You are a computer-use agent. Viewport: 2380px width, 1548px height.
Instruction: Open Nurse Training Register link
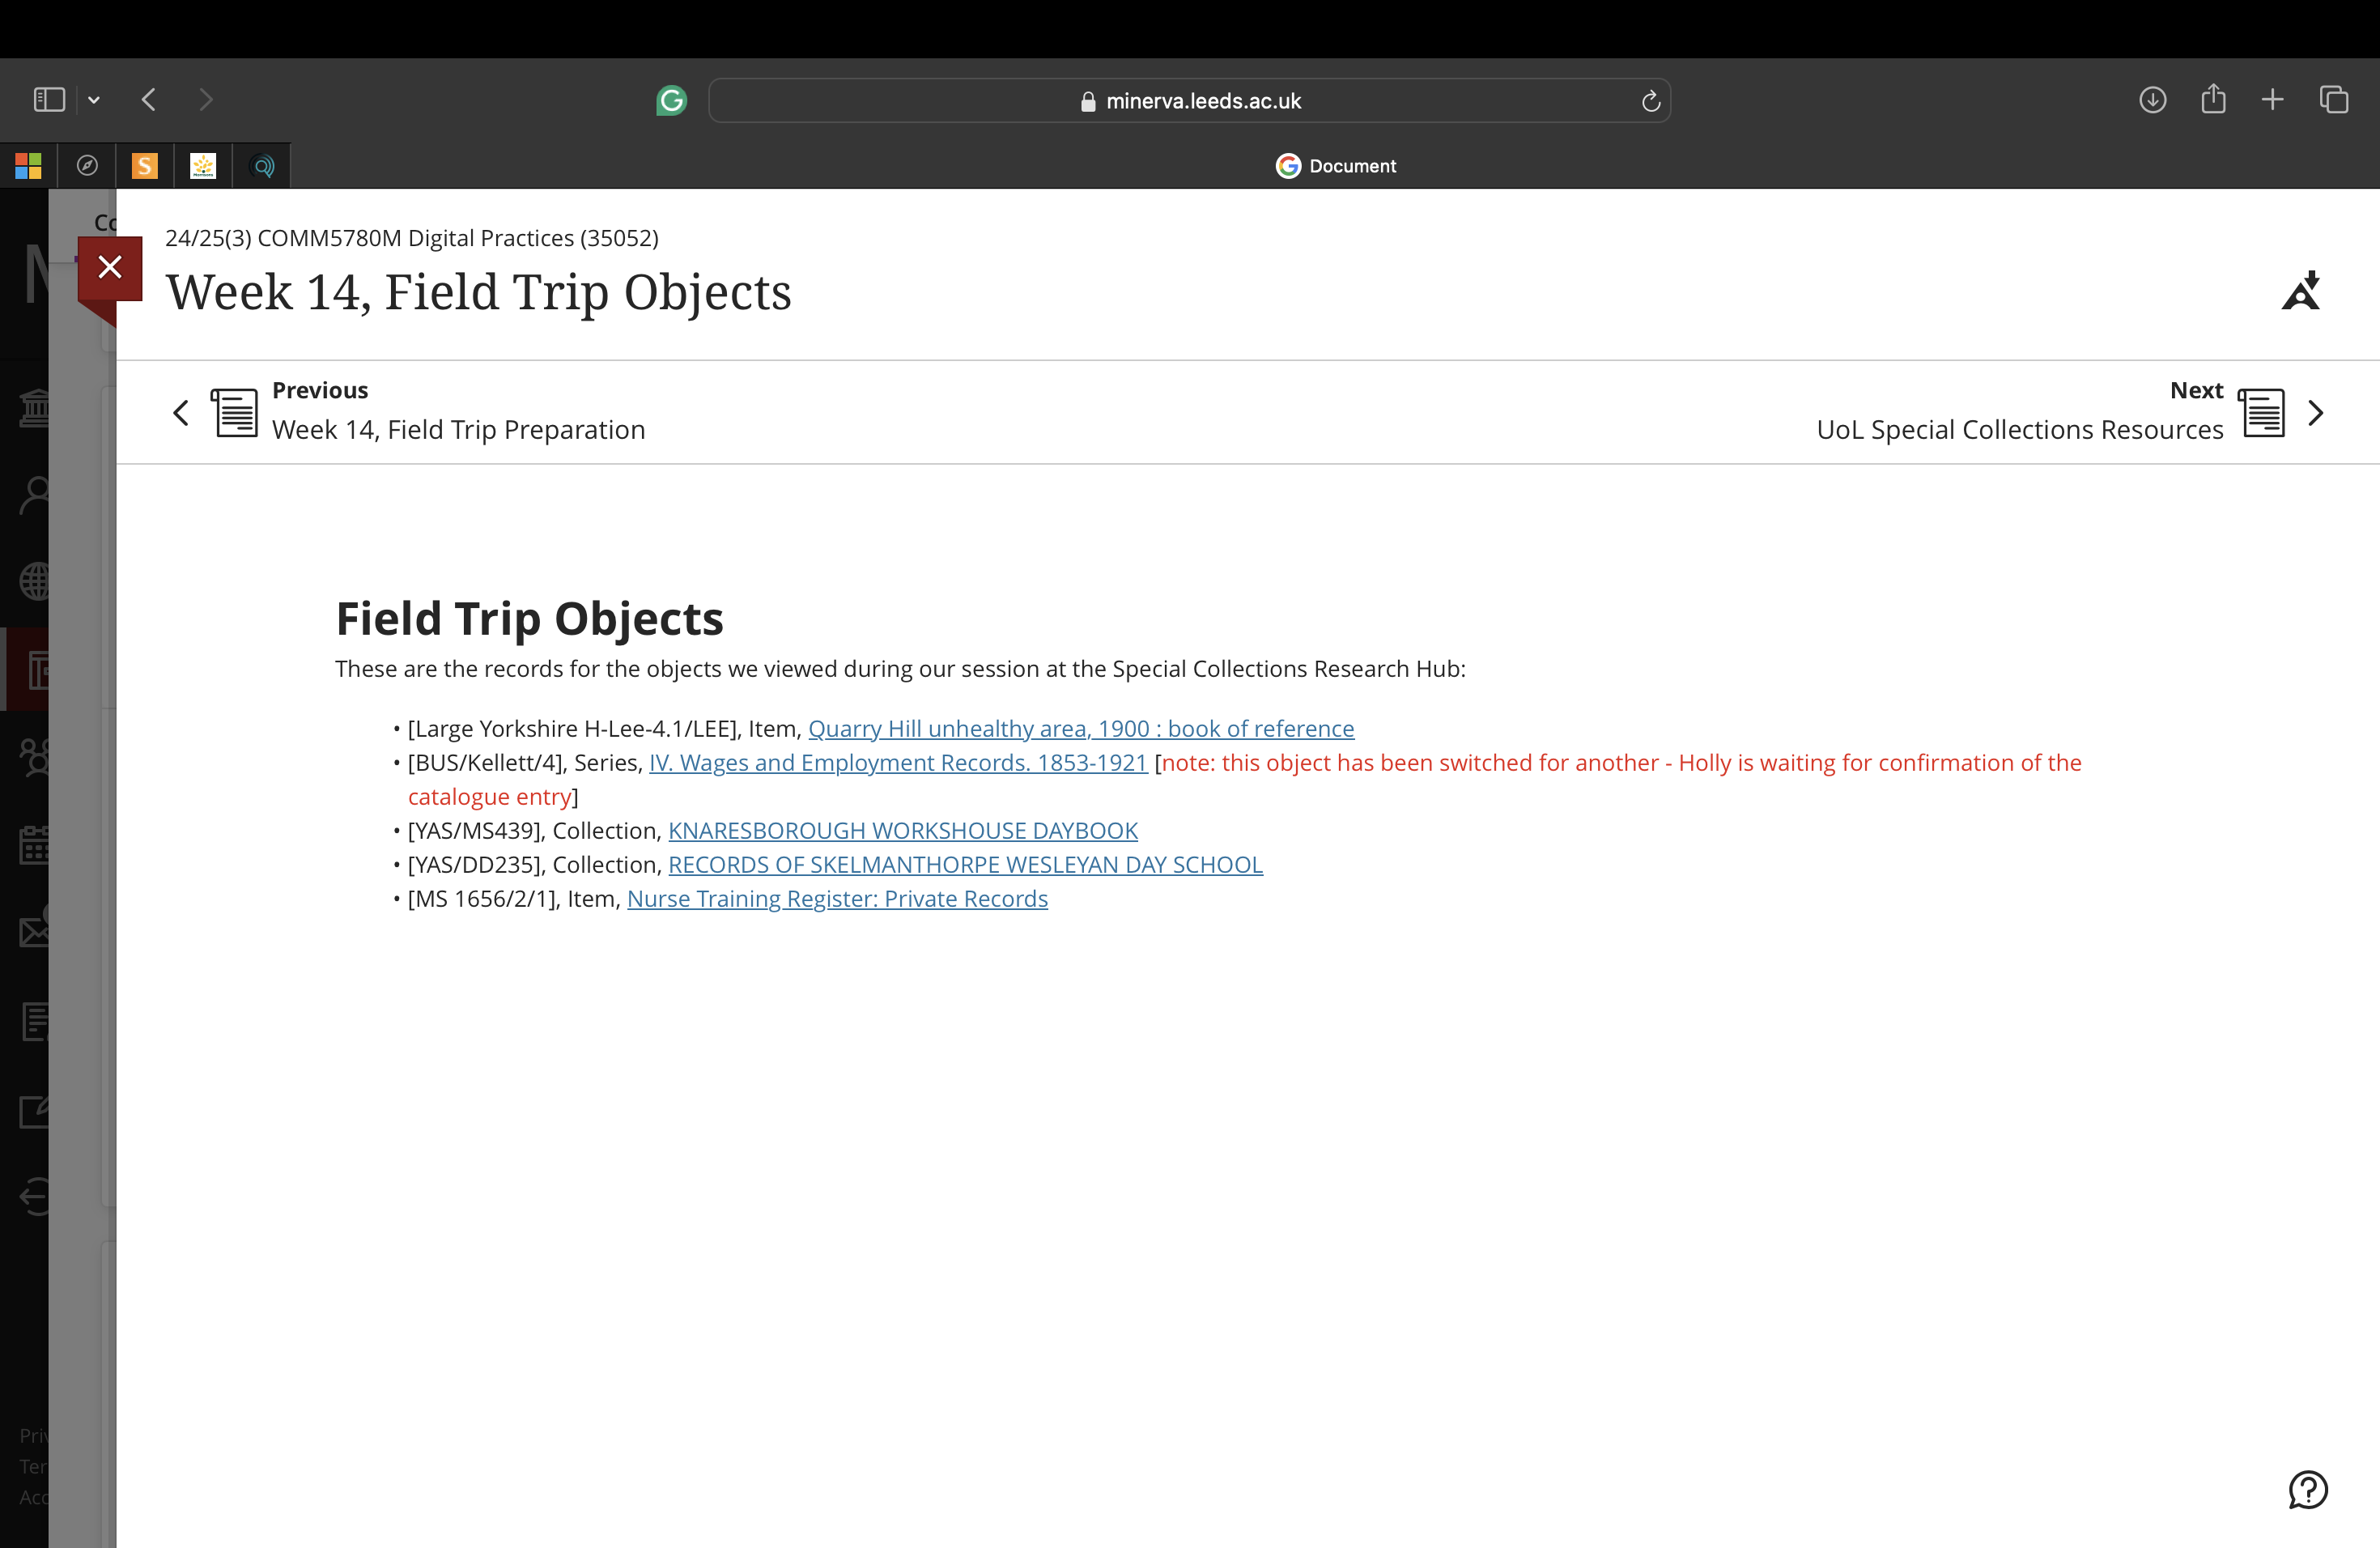(837, 899)
